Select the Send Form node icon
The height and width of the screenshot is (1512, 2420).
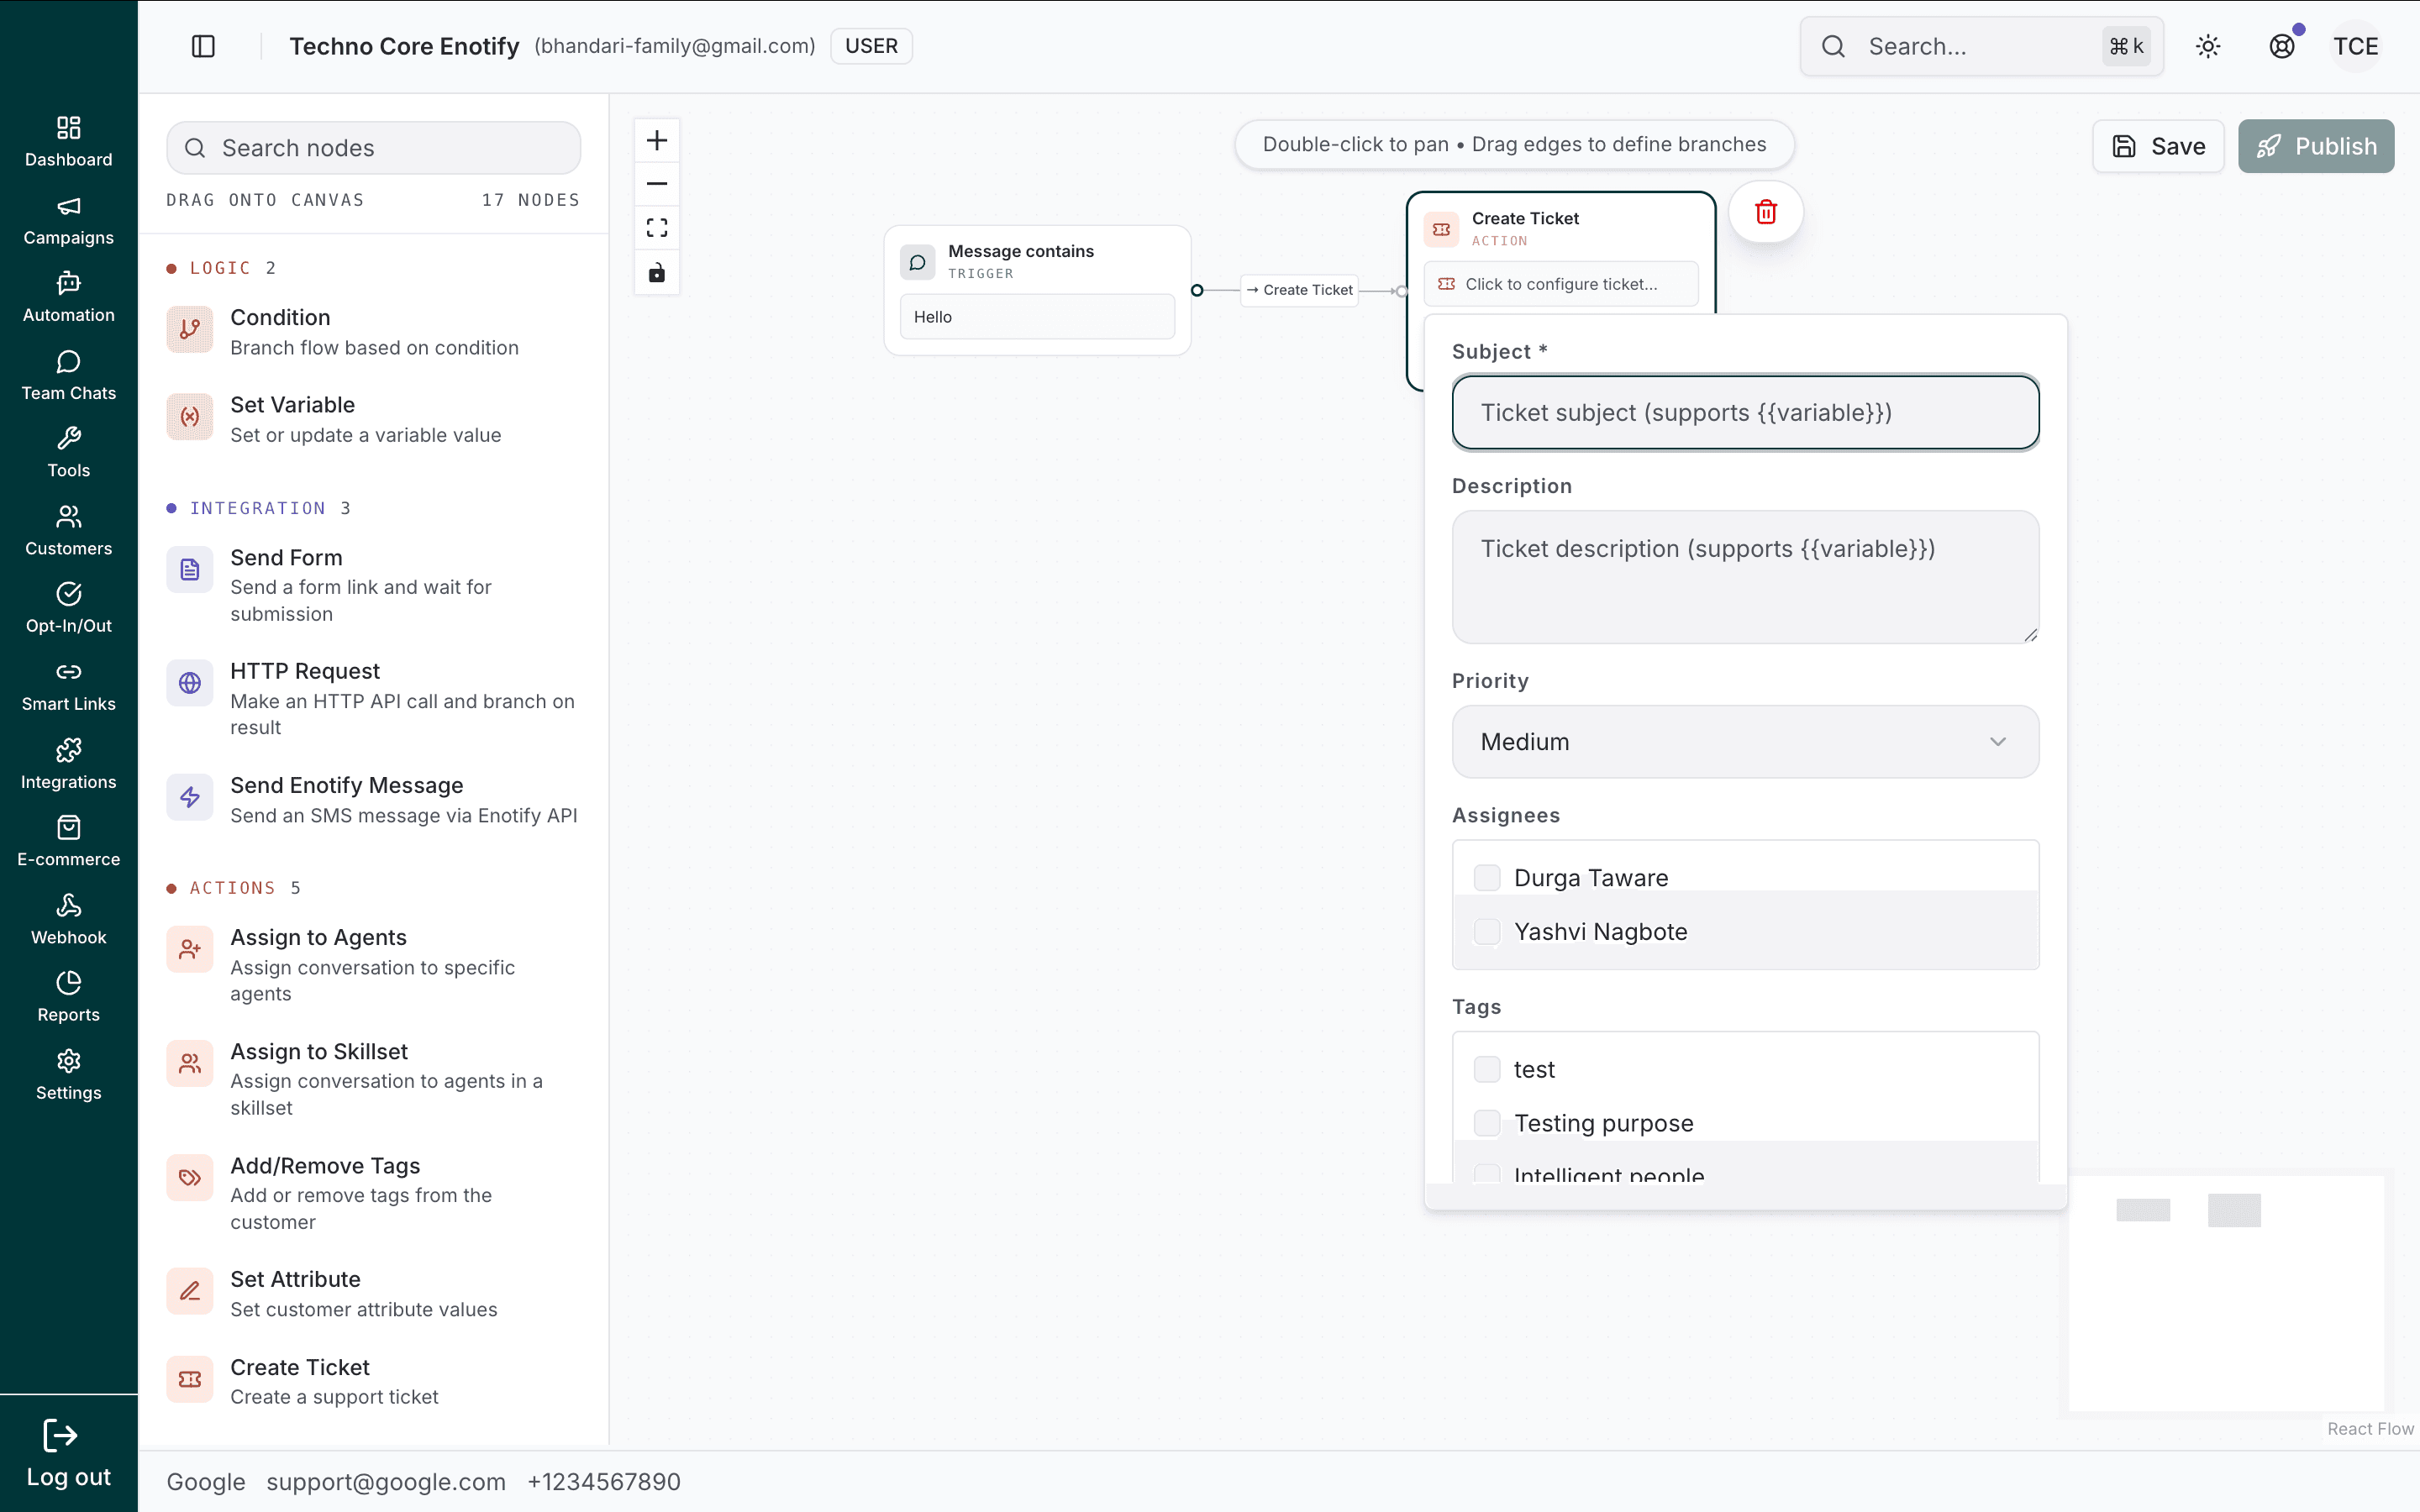(190, 570)
